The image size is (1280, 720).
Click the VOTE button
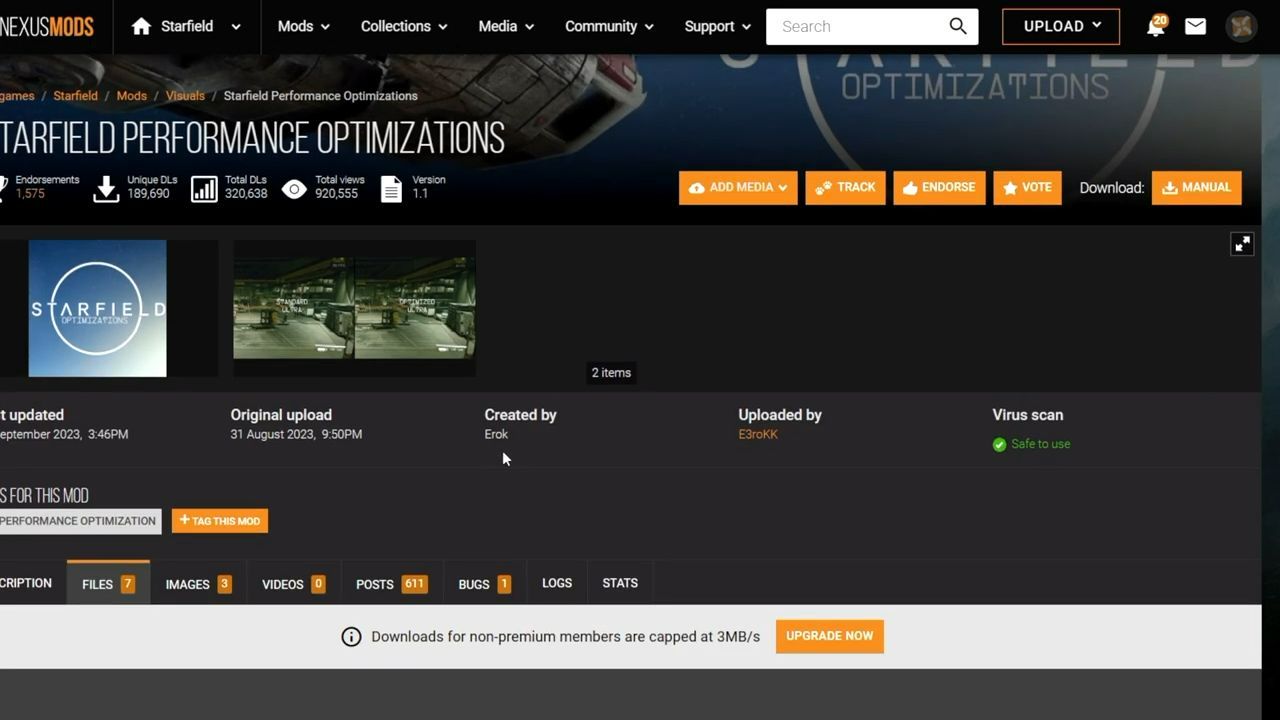tap(1027, 188)
